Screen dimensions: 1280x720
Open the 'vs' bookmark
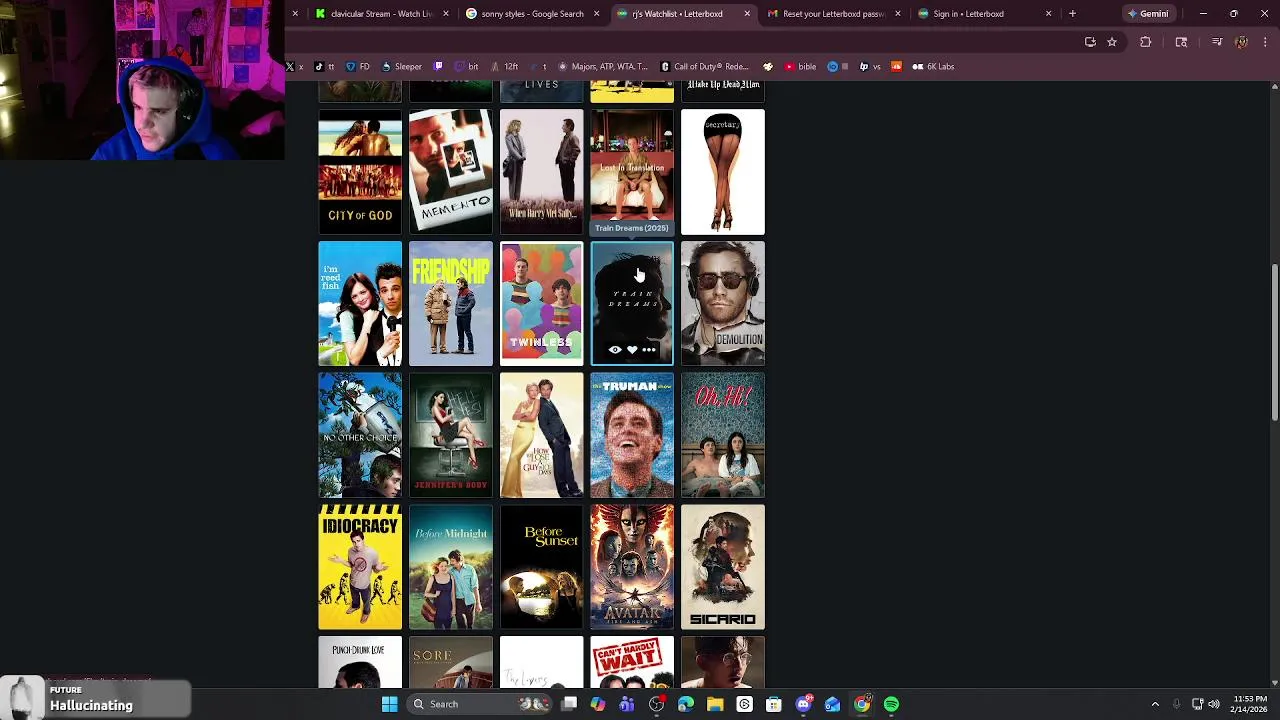(x=870, y=67)
